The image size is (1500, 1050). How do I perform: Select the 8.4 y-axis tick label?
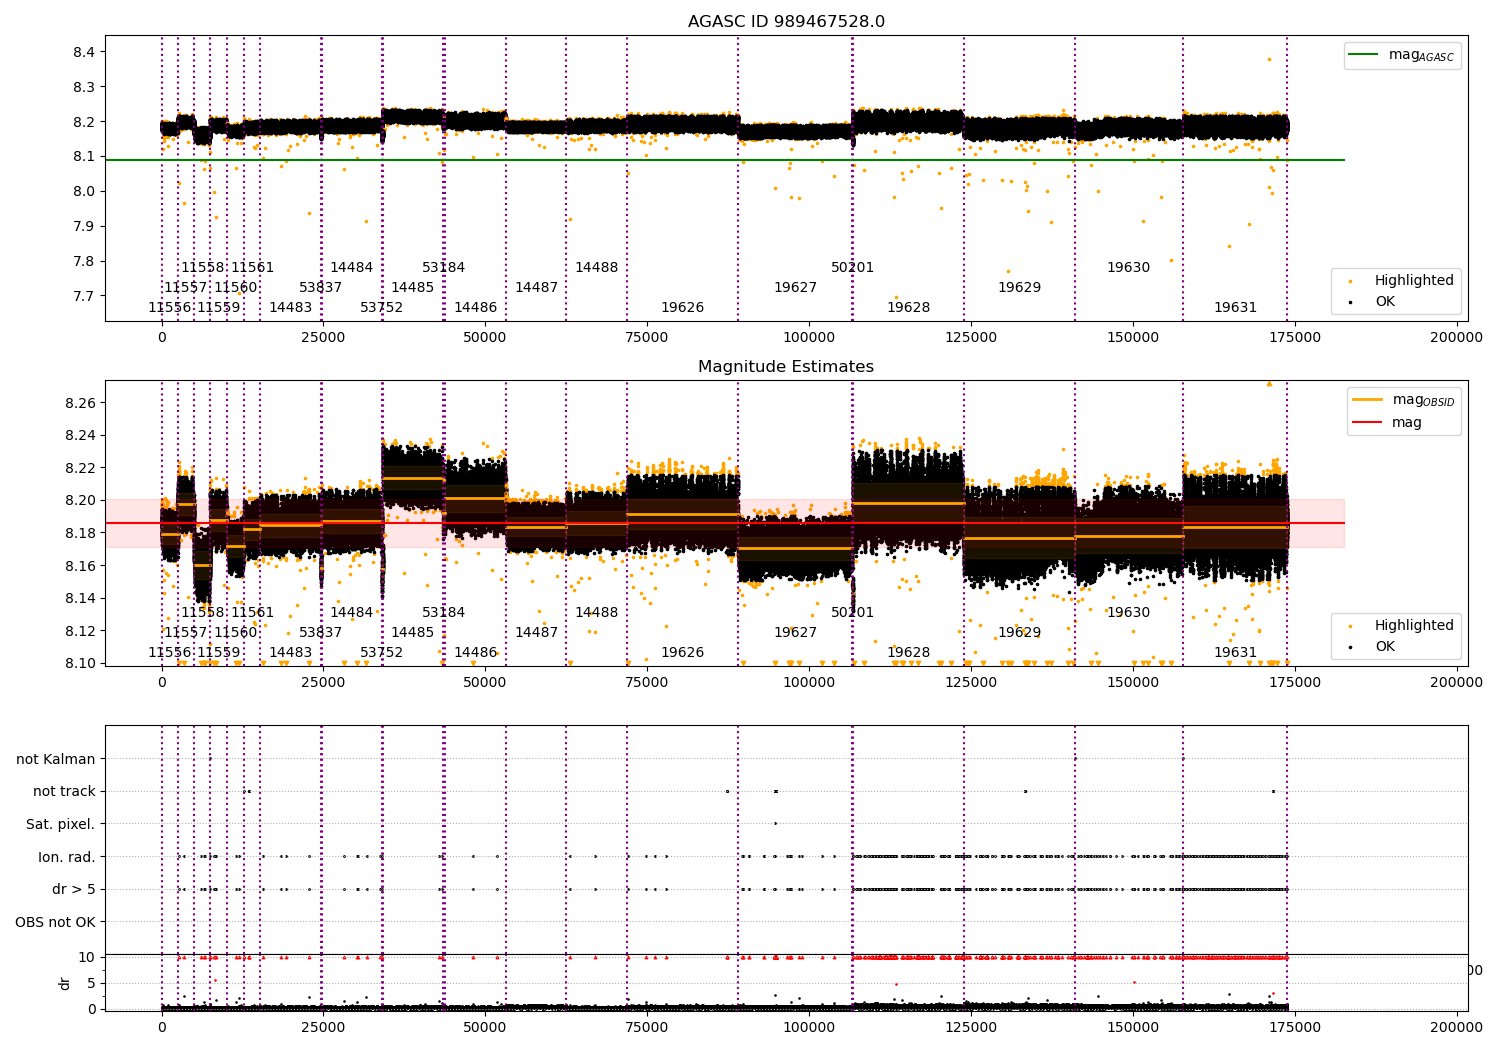click(x=84, y=52)
